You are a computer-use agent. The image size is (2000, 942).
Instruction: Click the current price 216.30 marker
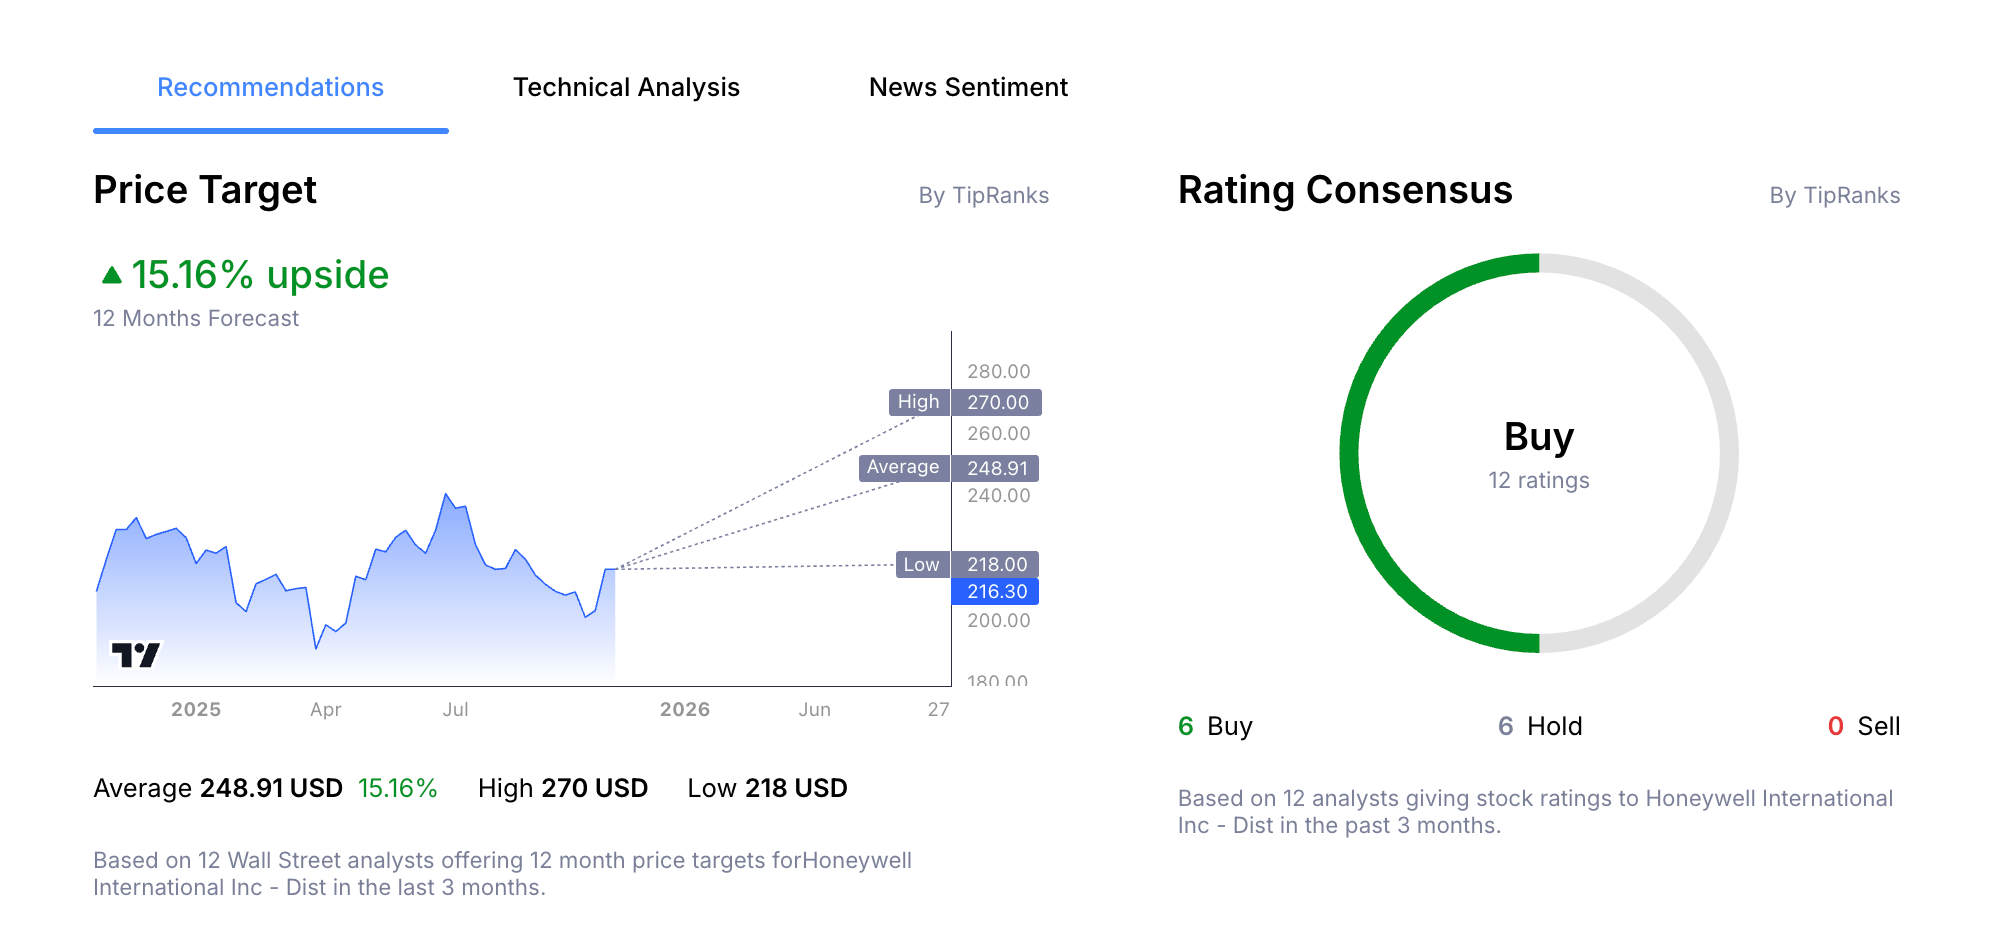point(995,592)
